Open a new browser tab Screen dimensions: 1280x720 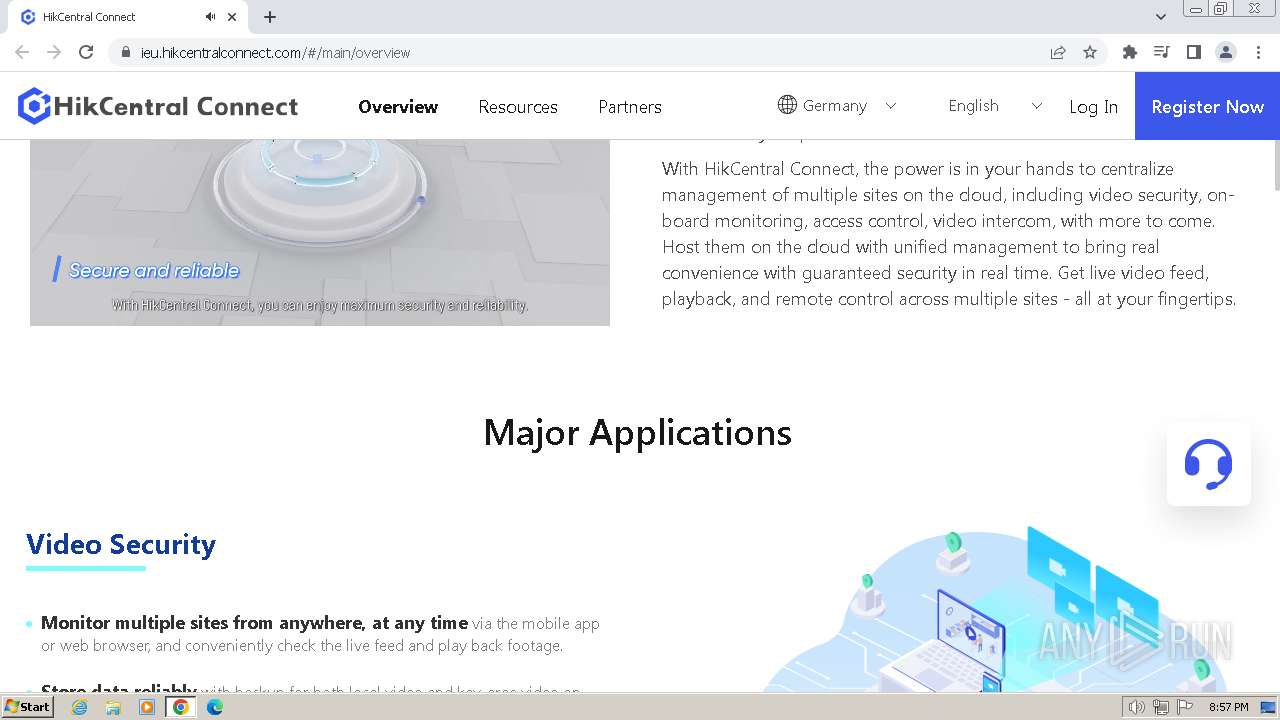click(270, 17)
